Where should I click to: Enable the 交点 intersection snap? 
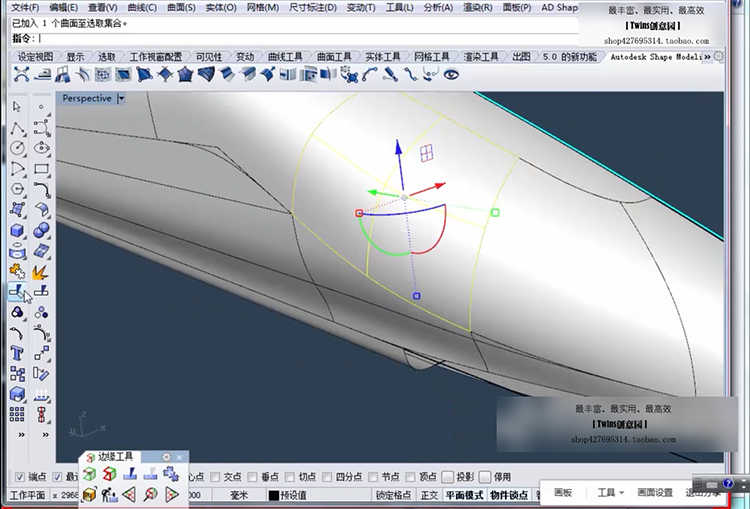(x=214, y=477)
